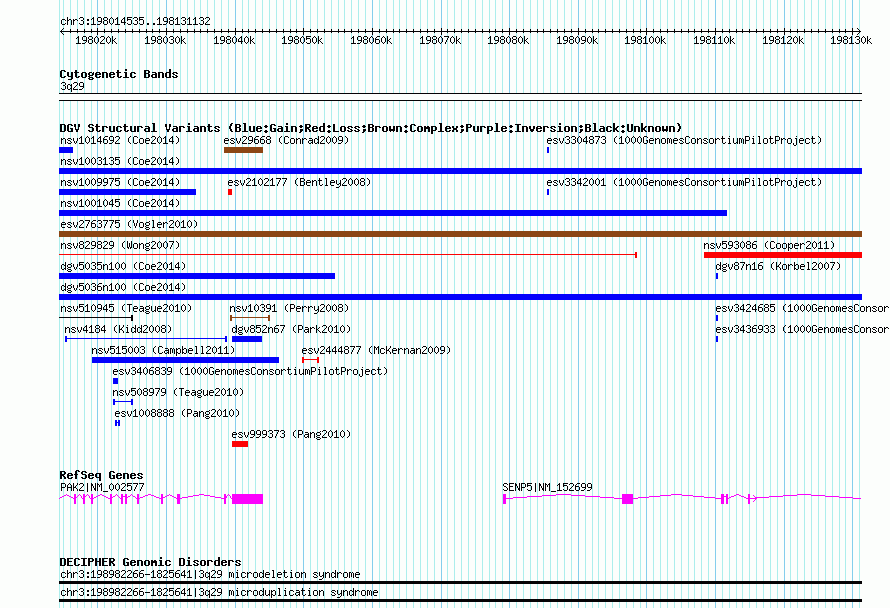Select the RefSeq Genes track heading
The width and height of the screenshot is (890, 608).
[101, 475]
